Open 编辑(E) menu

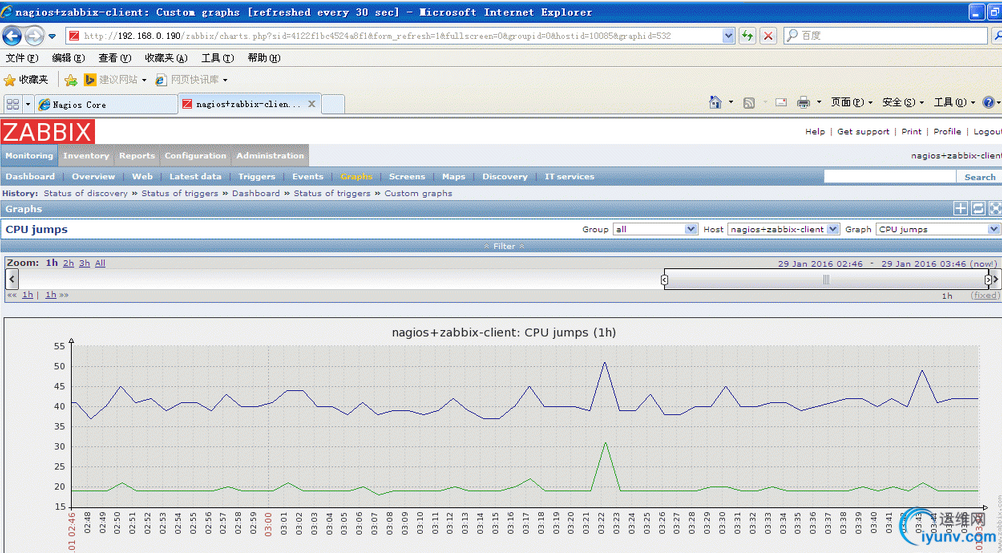[68, 58]
